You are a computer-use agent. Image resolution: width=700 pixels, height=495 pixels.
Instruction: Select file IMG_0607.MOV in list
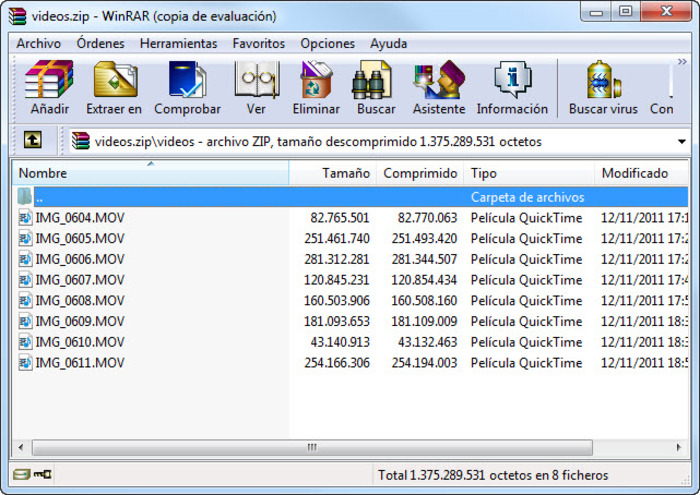79,280
